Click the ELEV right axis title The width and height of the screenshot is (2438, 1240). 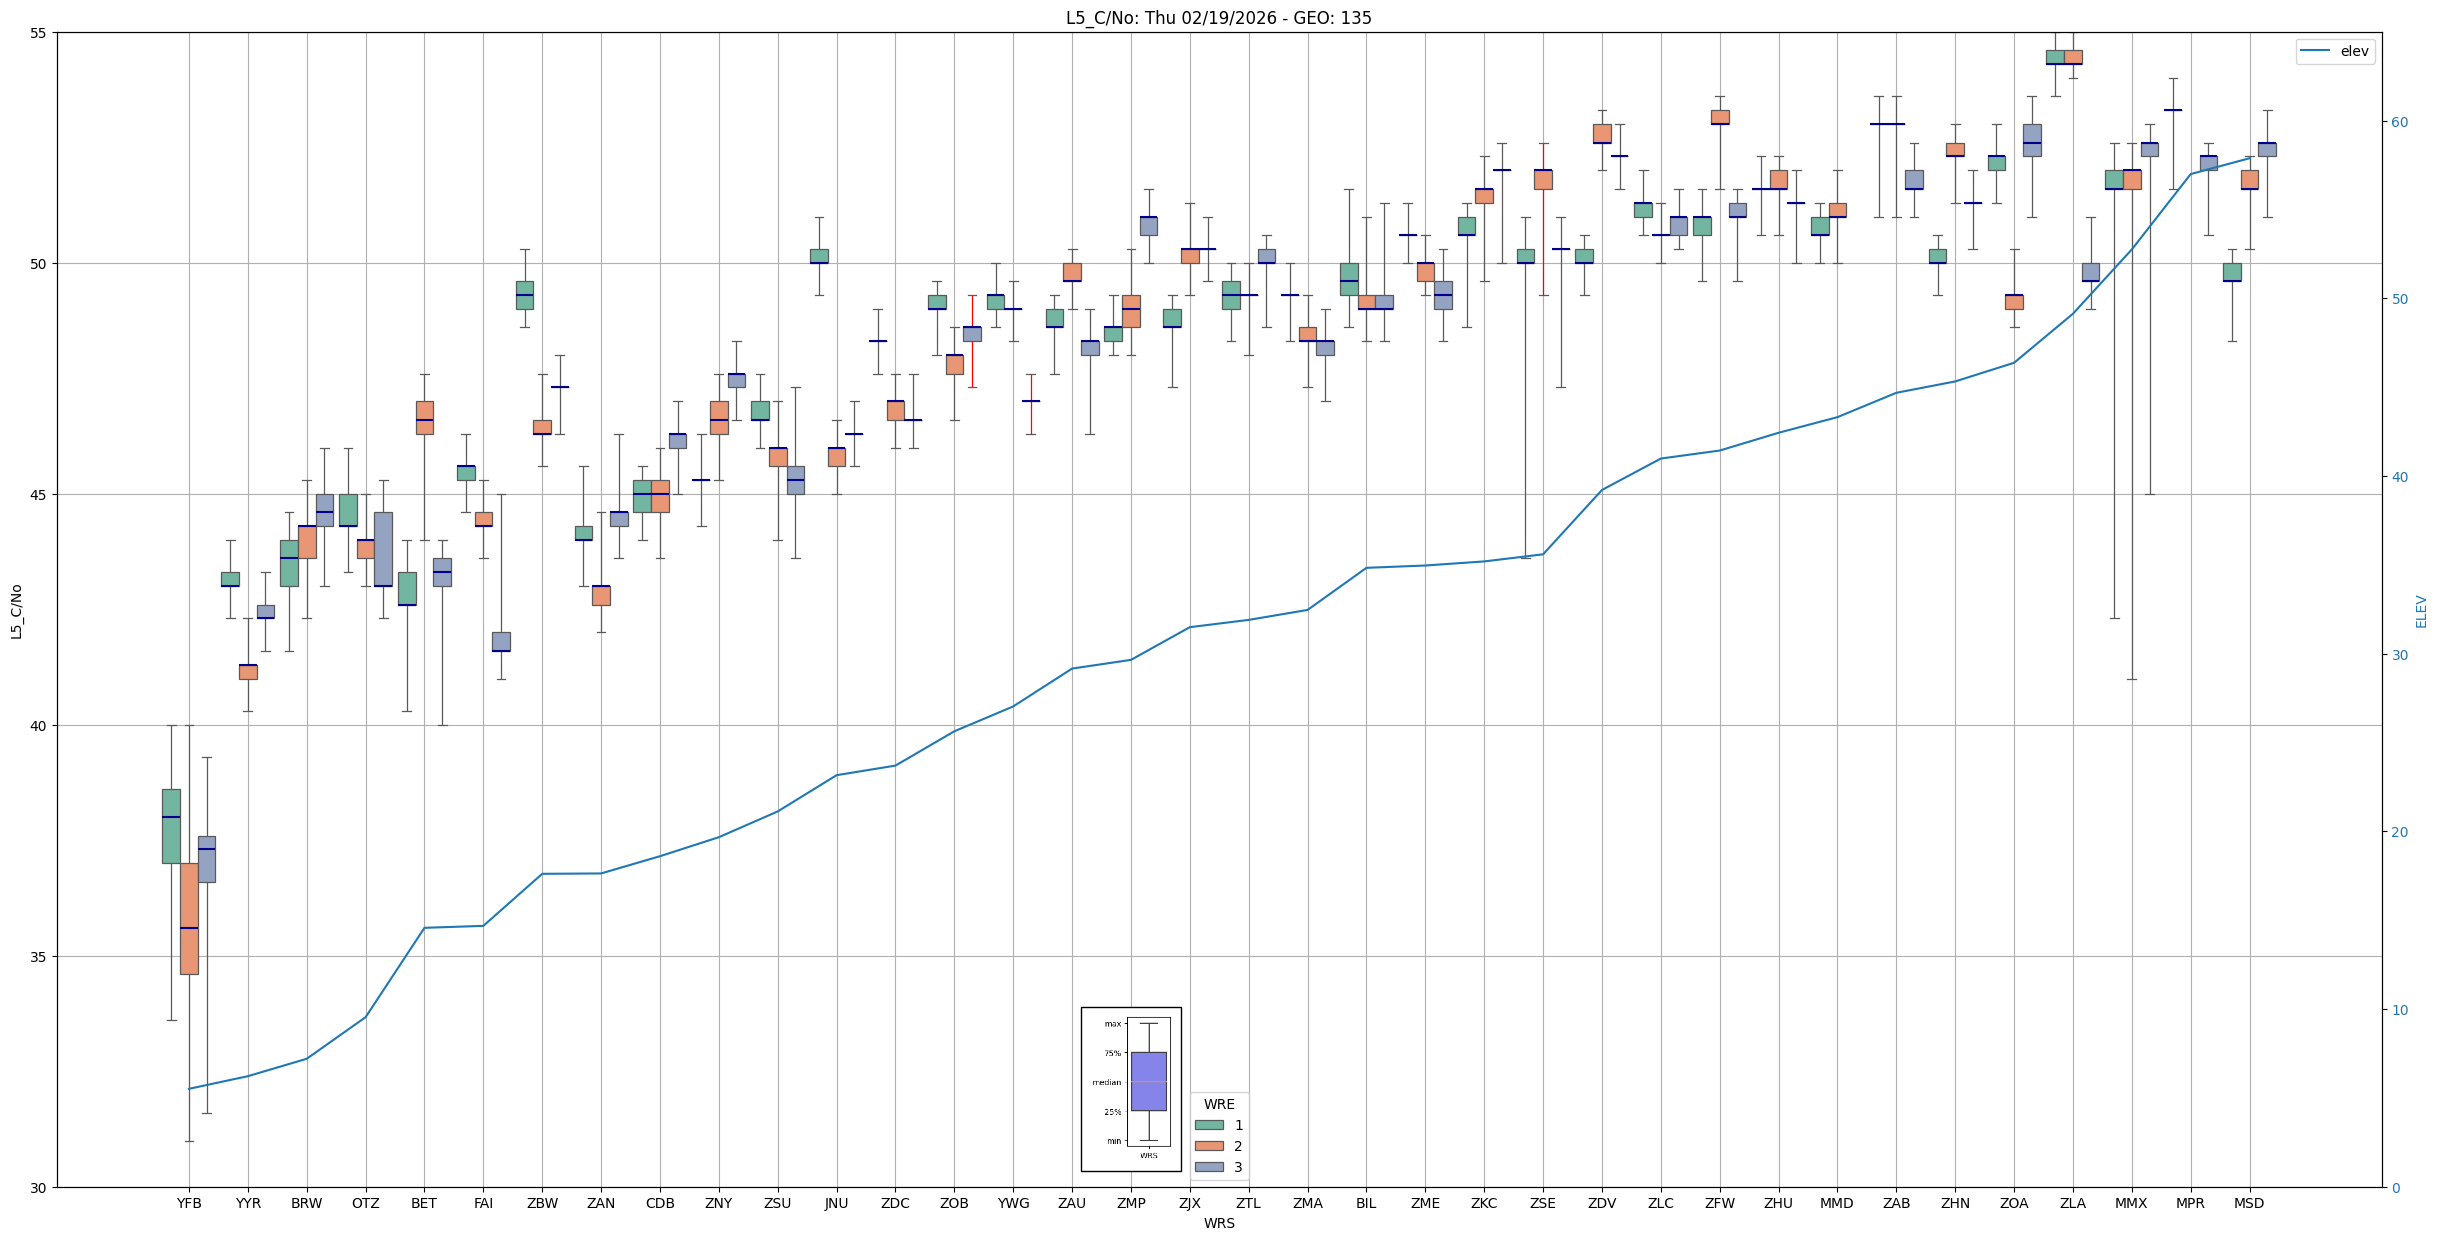click(2421, 611)
